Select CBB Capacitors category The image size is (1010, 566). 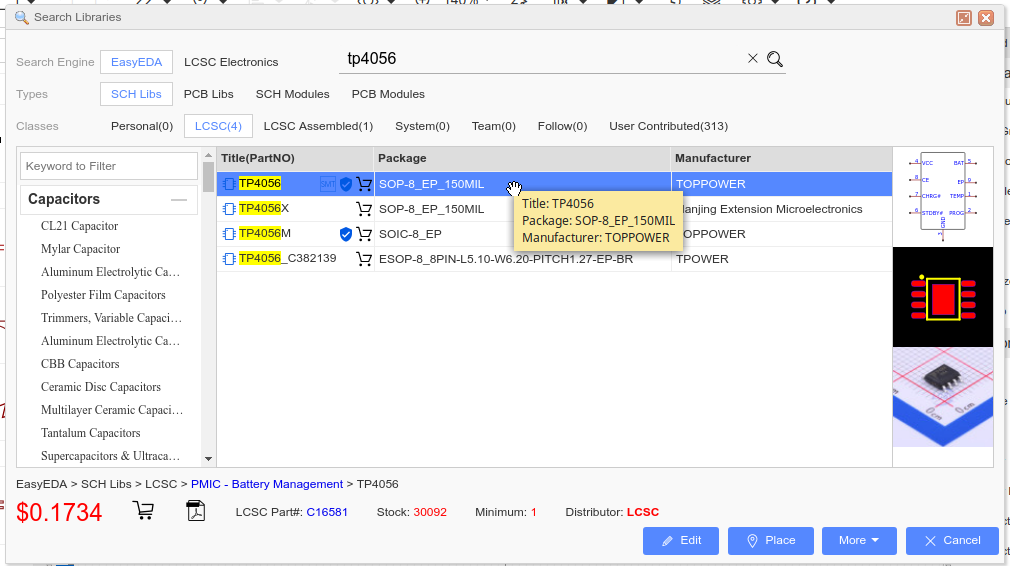click(x=80, y=364)
